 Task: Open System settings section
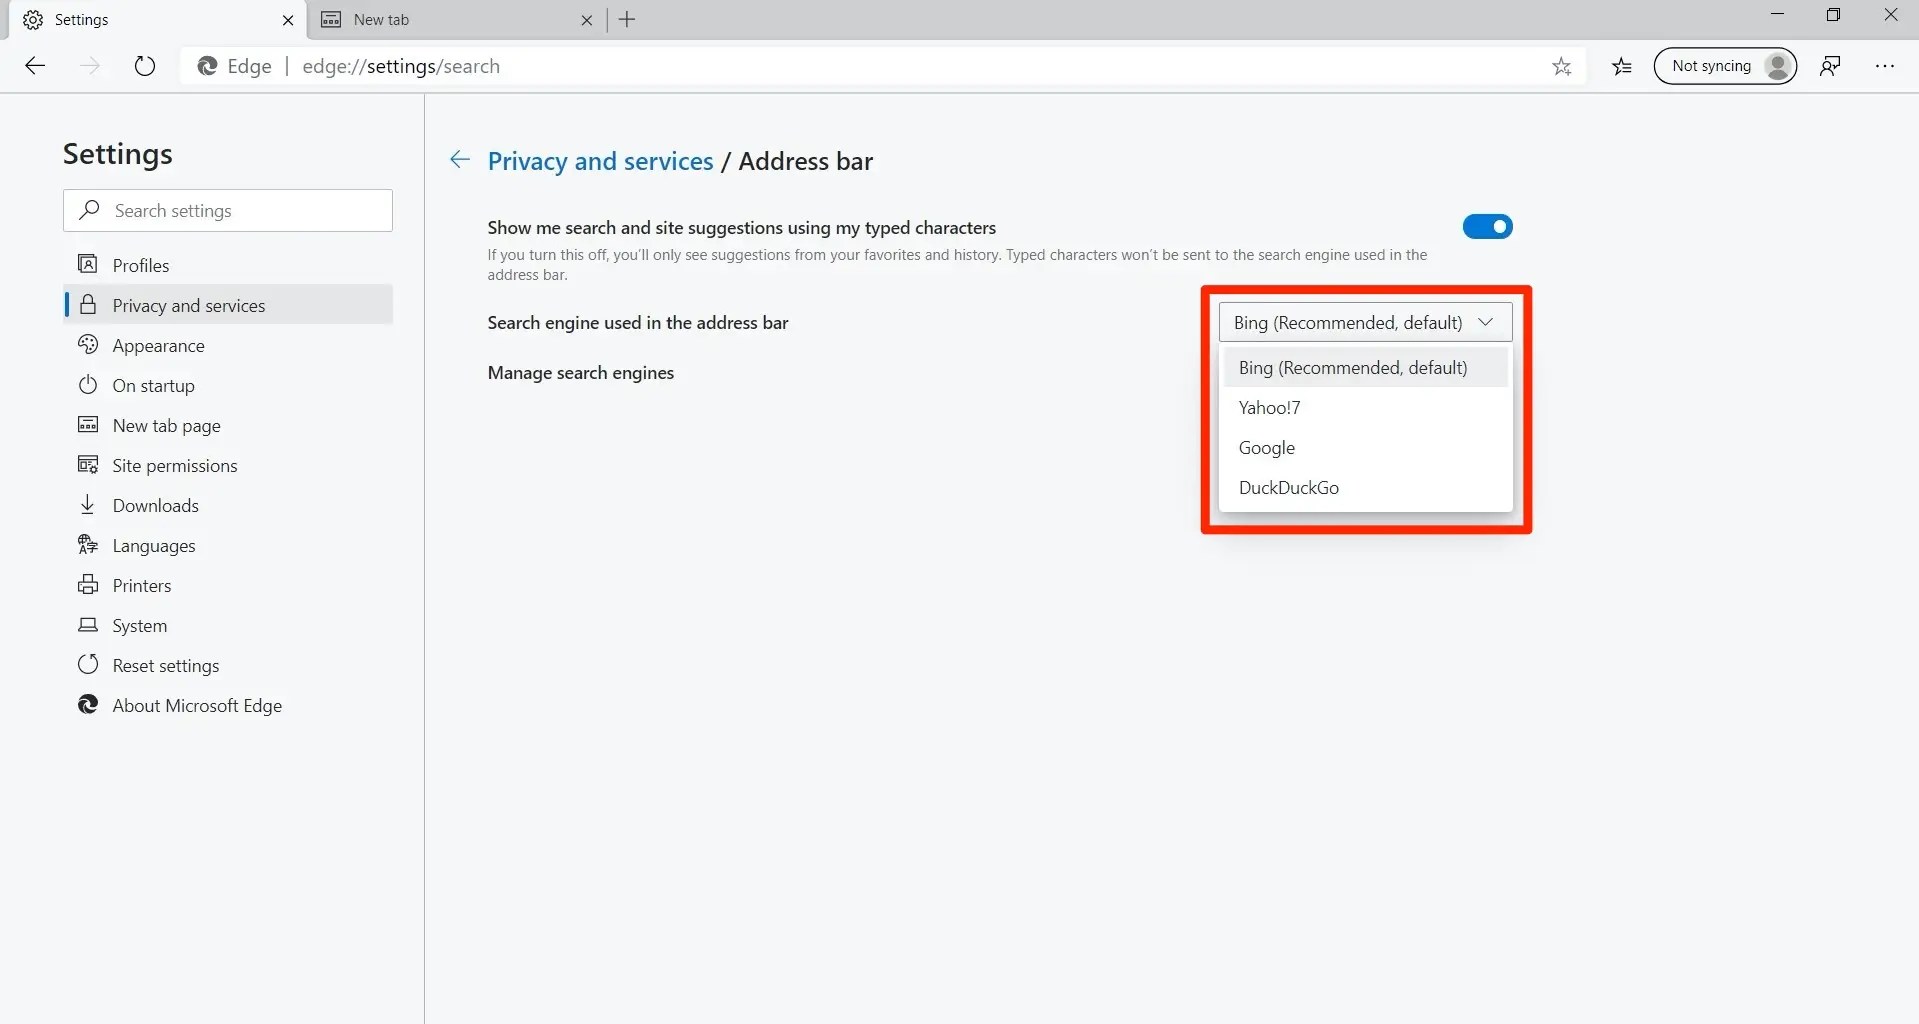click(x=228, y=625)
